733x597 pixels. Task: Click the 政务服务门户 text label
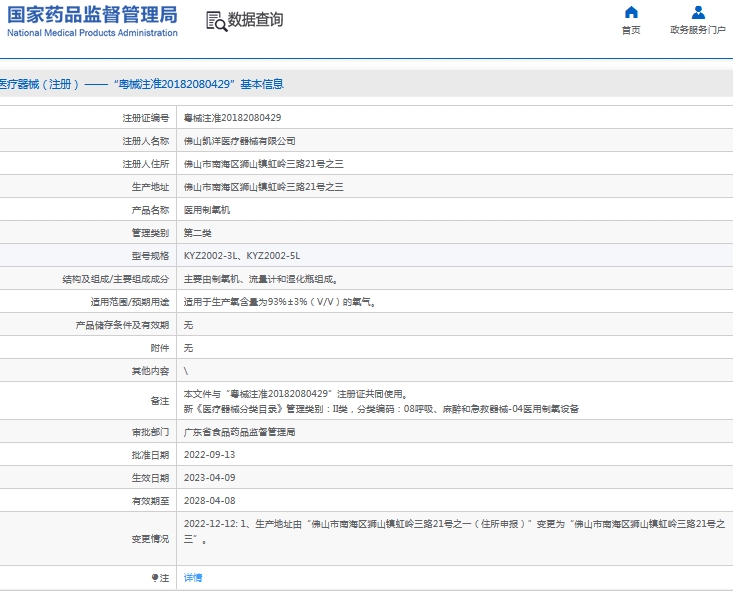698,30
